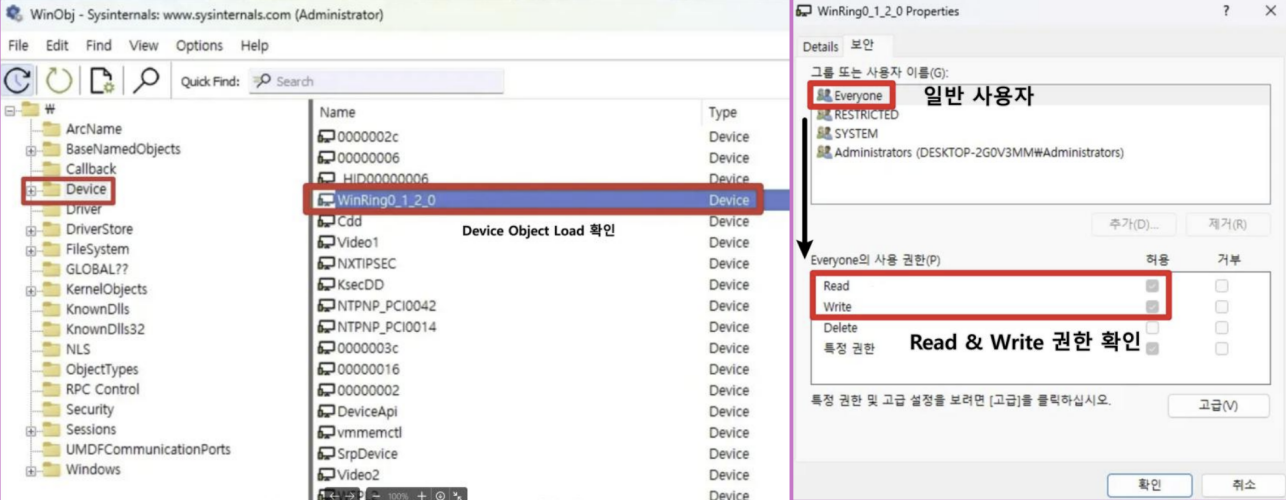The height and width of the screenshot is (500, 1286).
Task: Expand the Device tree node
Action: pos(31,190)
